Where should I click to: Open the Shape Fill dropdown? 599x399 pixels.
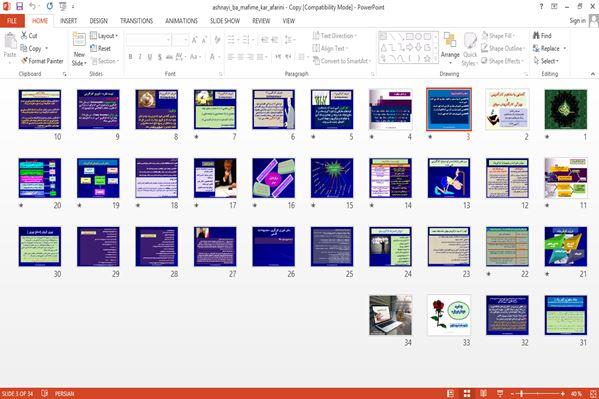point(498,36)
